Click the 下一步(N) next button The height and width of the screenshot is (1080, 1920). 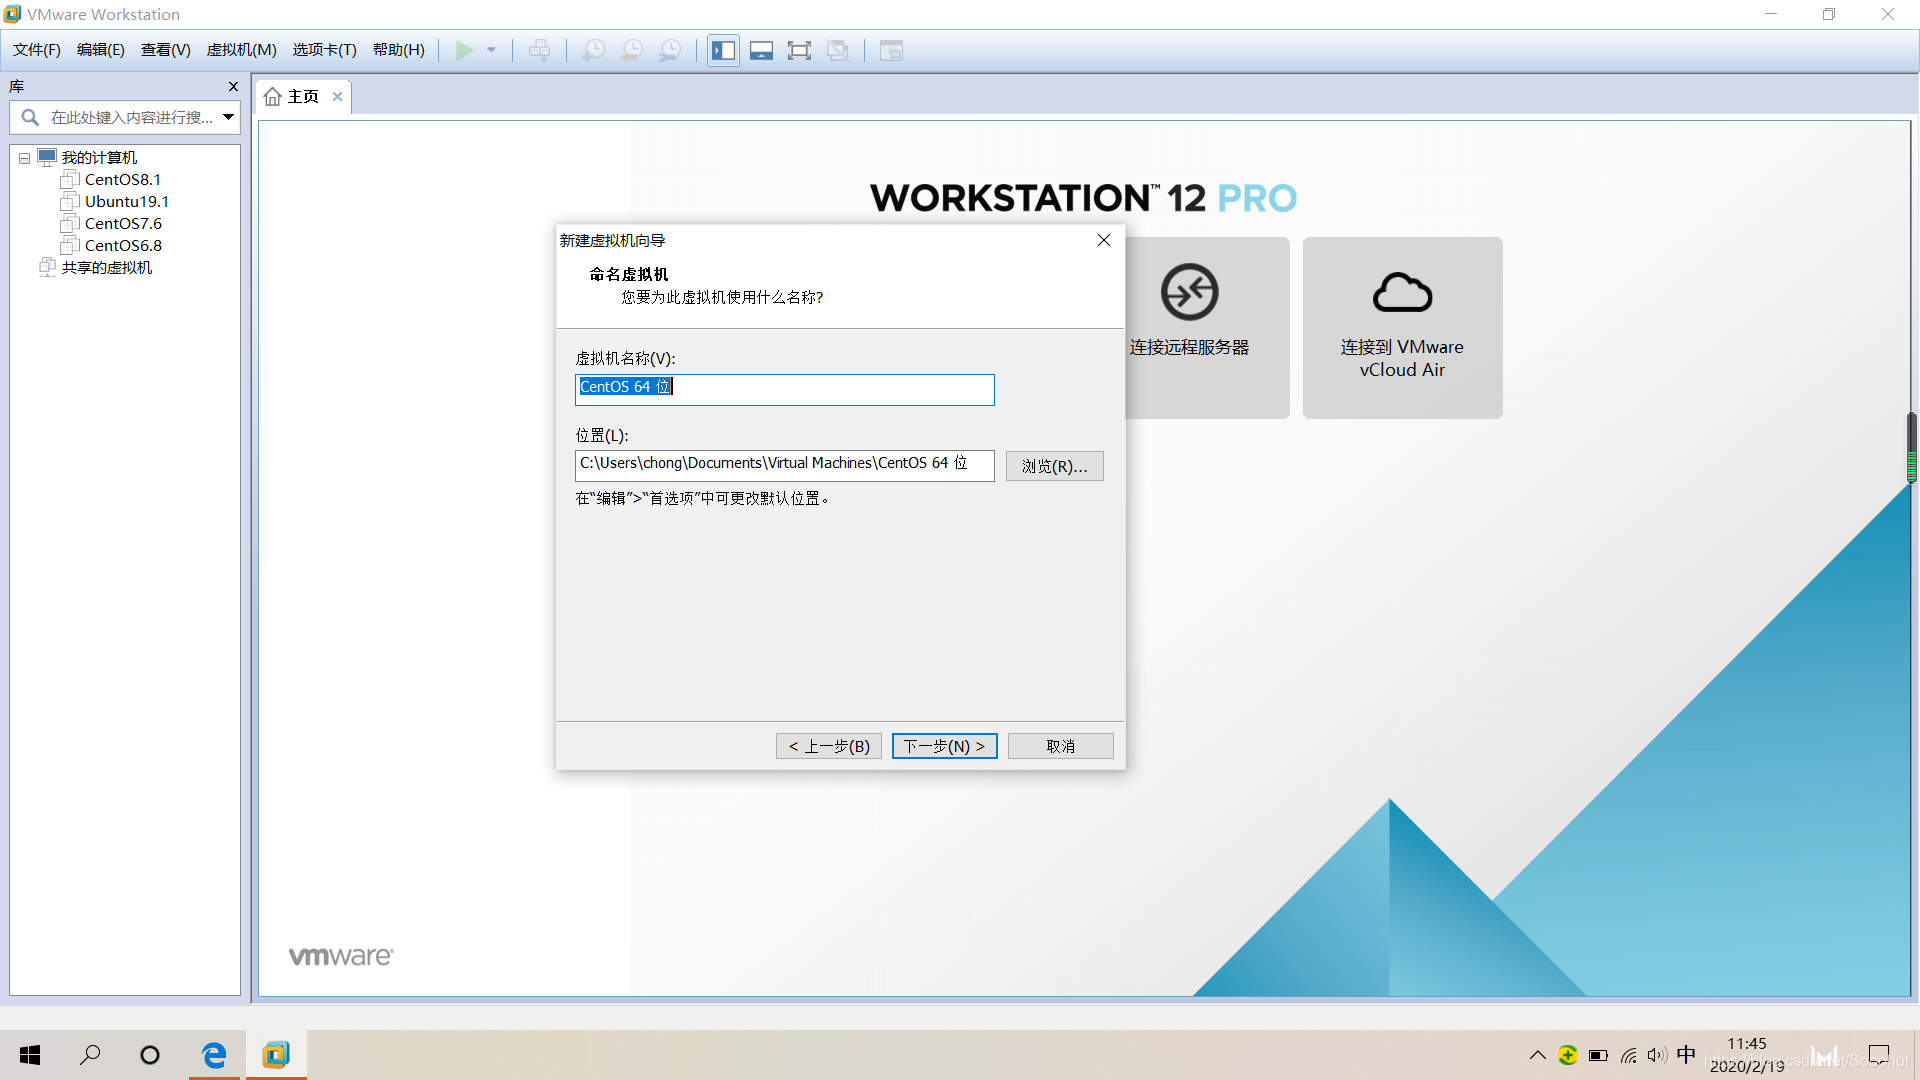[x=945, y=746]
